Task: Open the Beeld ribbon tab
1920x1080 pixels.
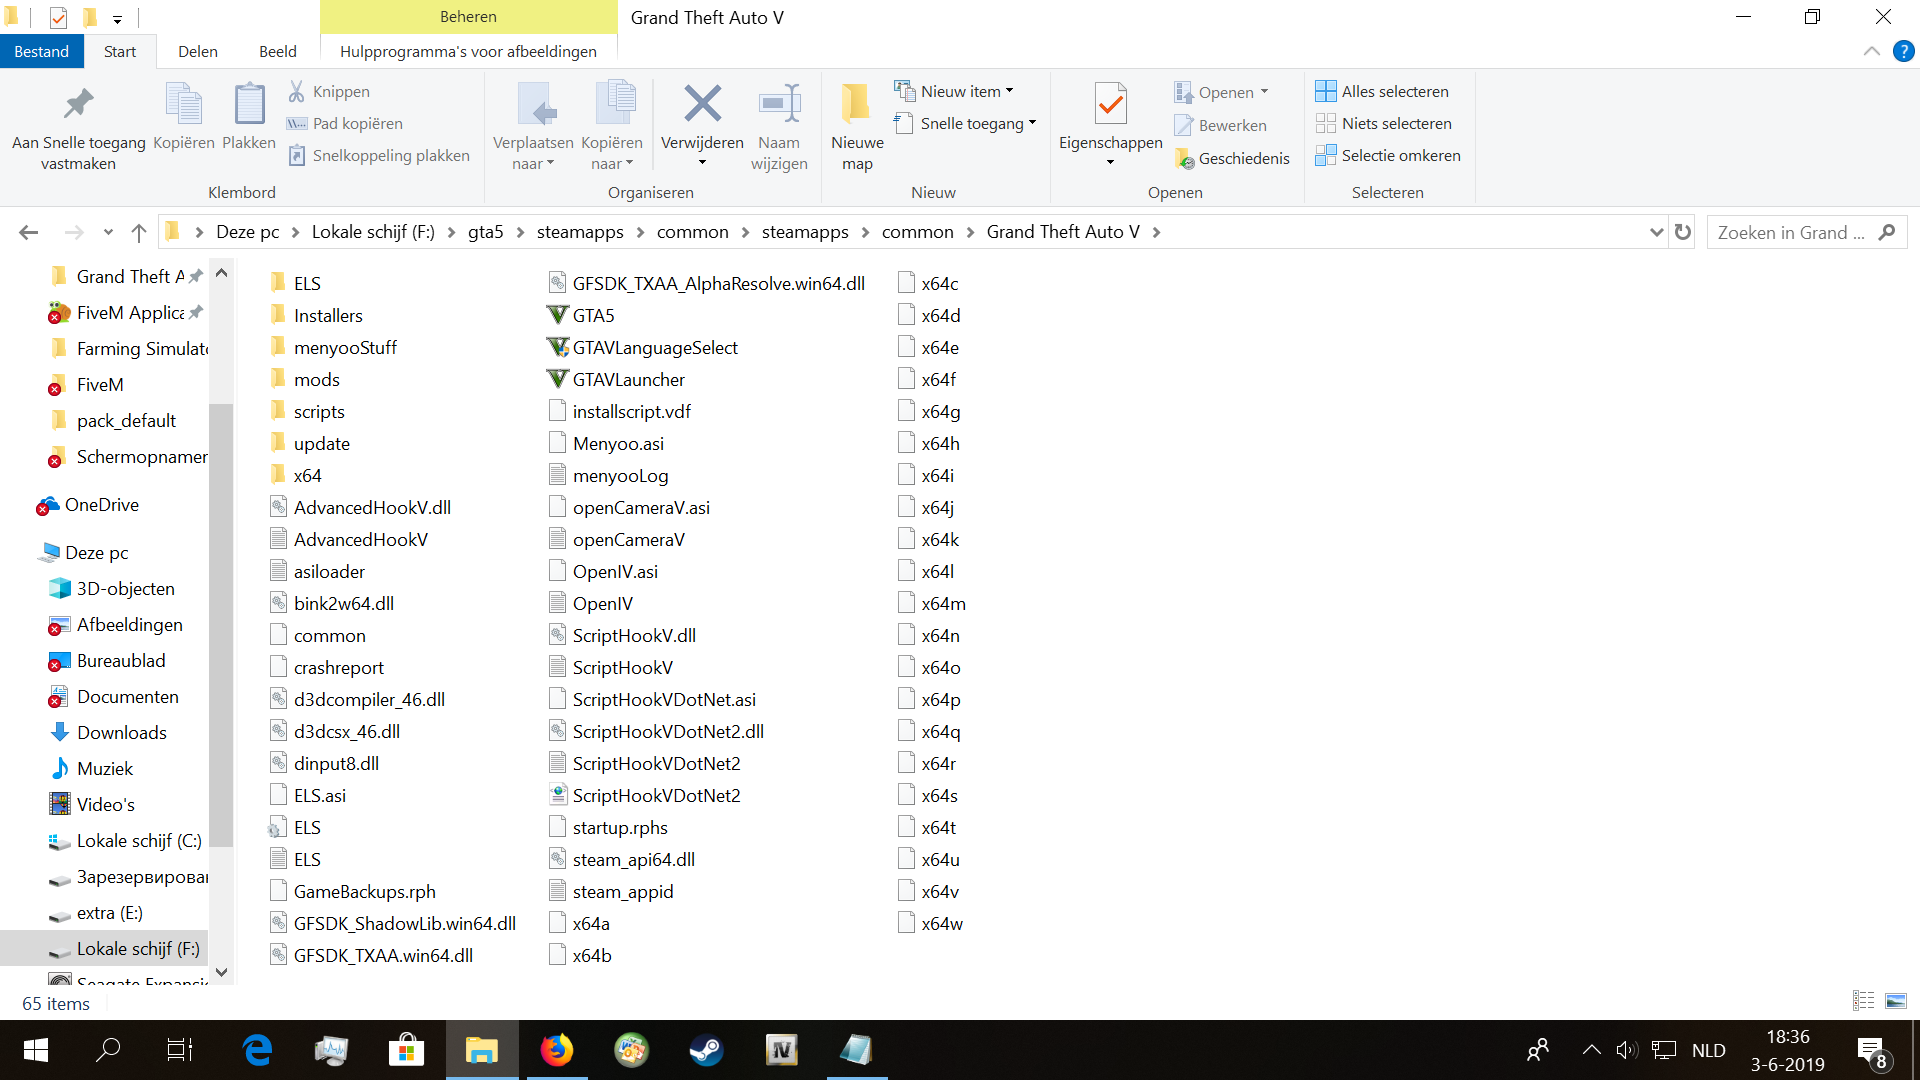Action: click(x=277, y=51)
